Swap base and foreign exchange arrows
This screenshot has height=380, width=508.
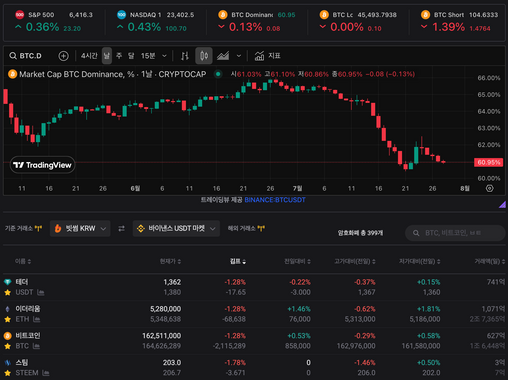121,228
